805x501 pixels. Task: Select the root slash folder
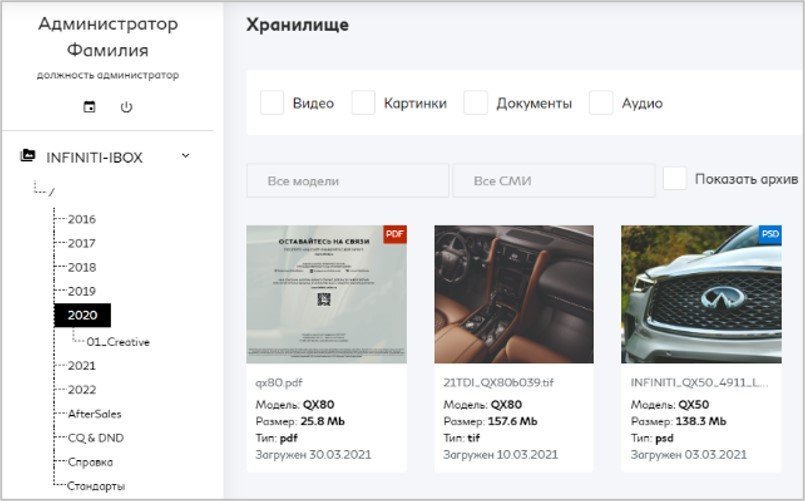(52, 192)
